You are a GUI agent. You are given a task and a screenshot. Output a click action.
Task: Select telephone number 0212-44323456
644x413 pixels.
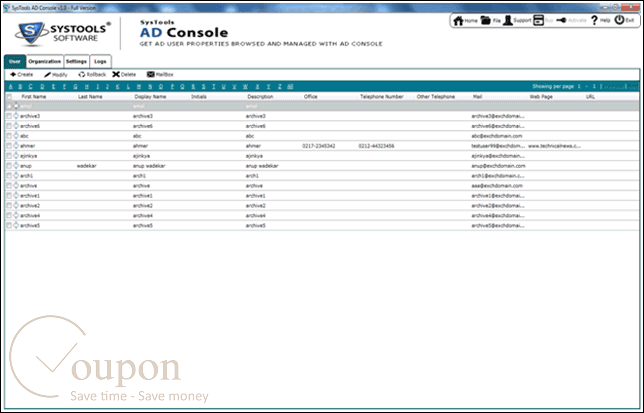tap(376, 146)
